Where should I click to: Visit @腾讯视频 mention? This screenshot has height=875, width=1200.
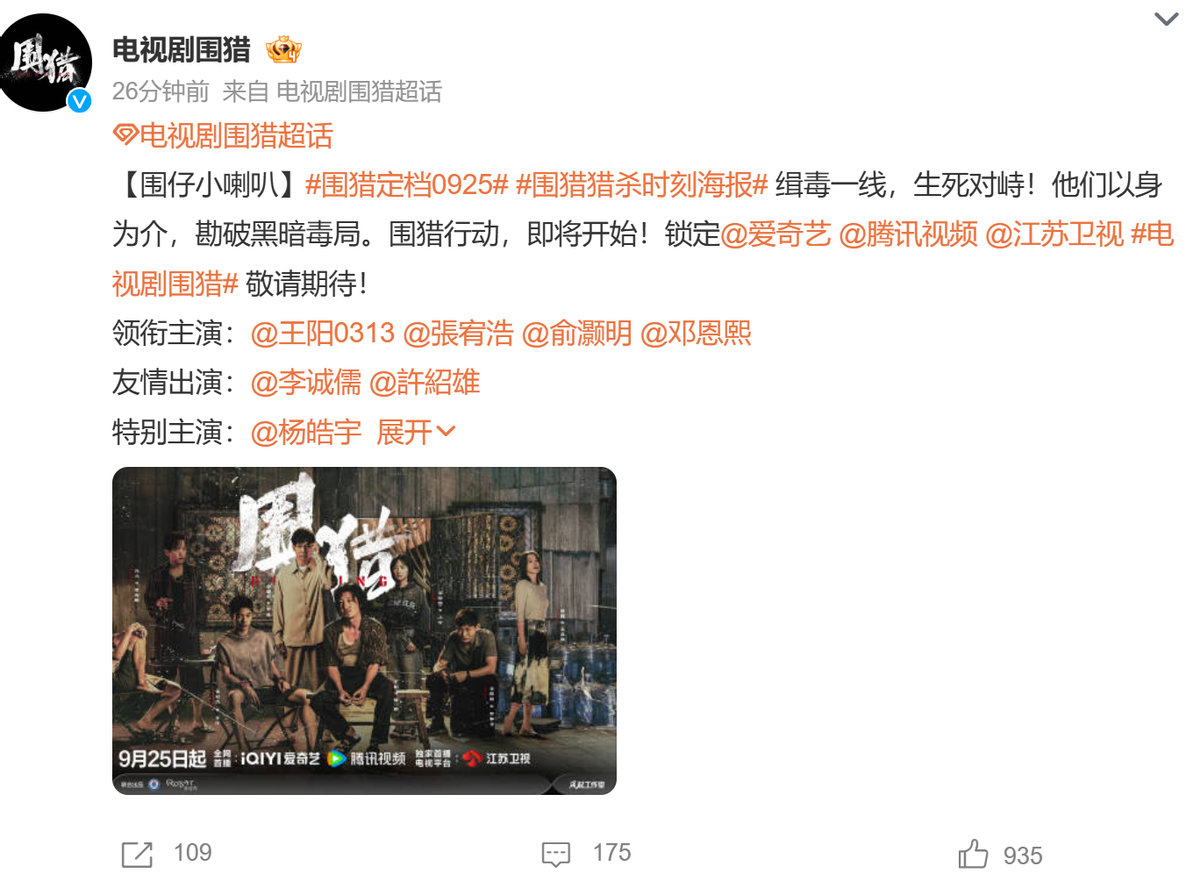coord(908,234)
